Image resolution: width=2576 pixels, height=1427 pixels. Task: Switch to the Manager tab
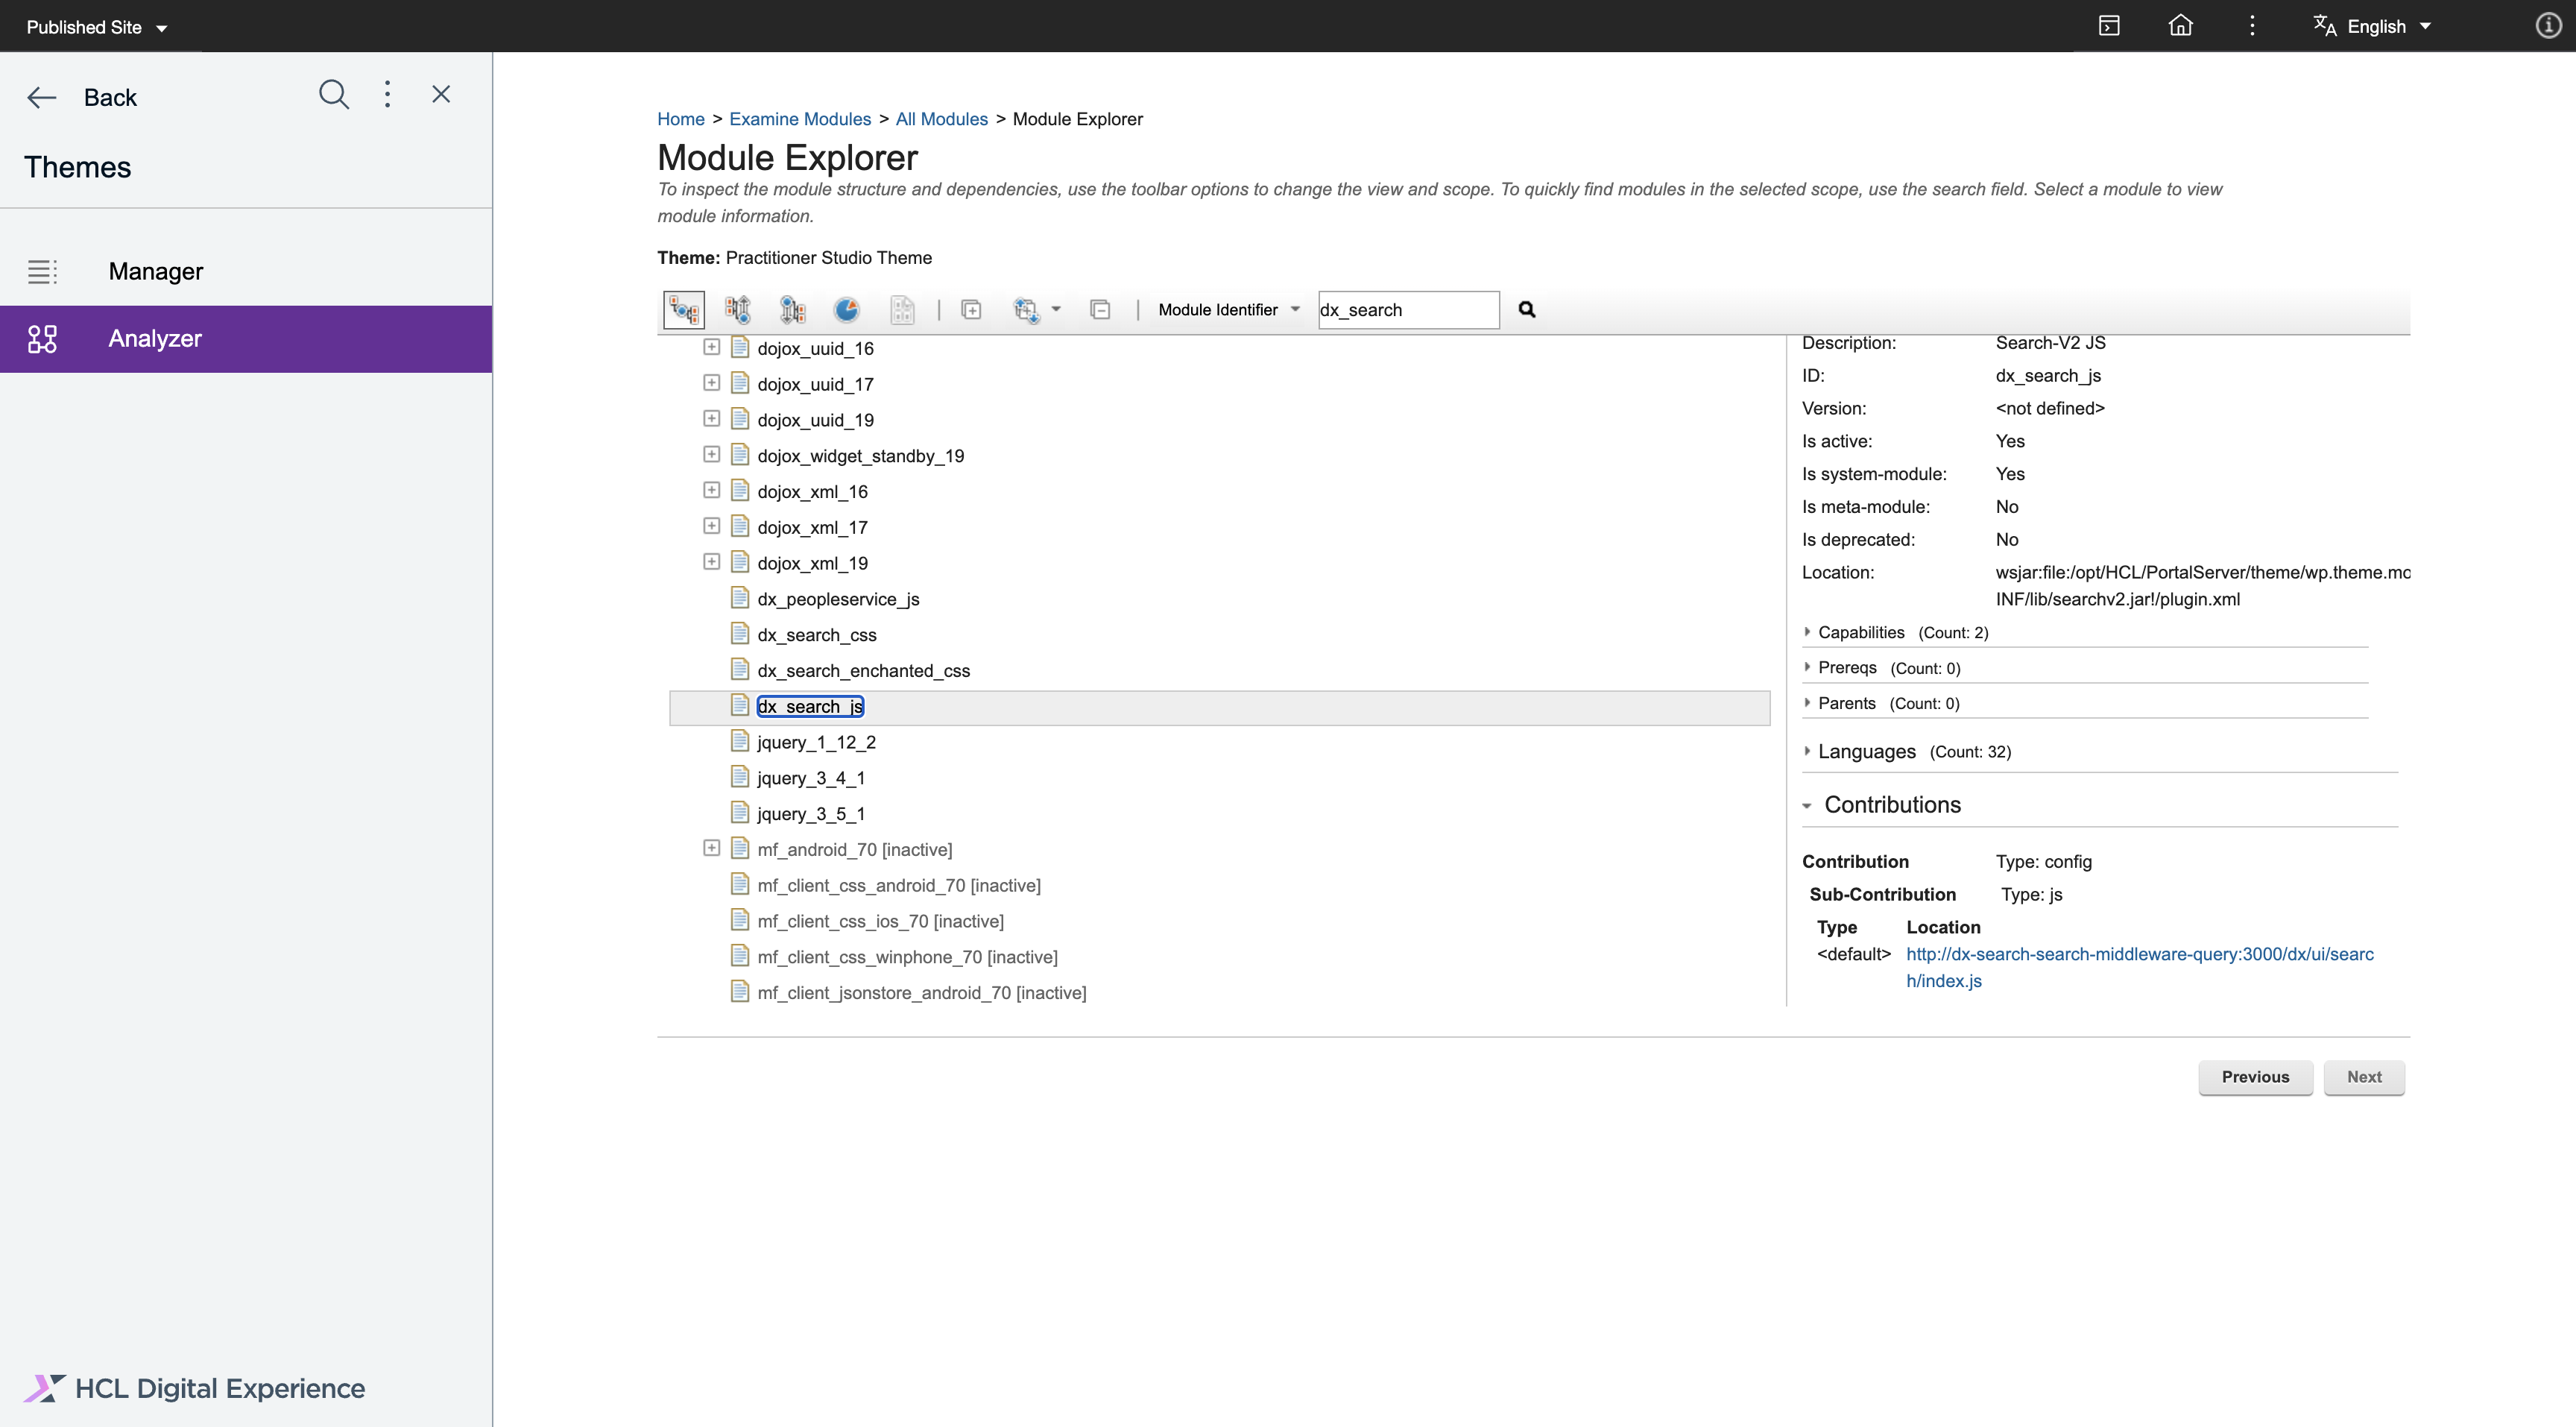(155, 270)
